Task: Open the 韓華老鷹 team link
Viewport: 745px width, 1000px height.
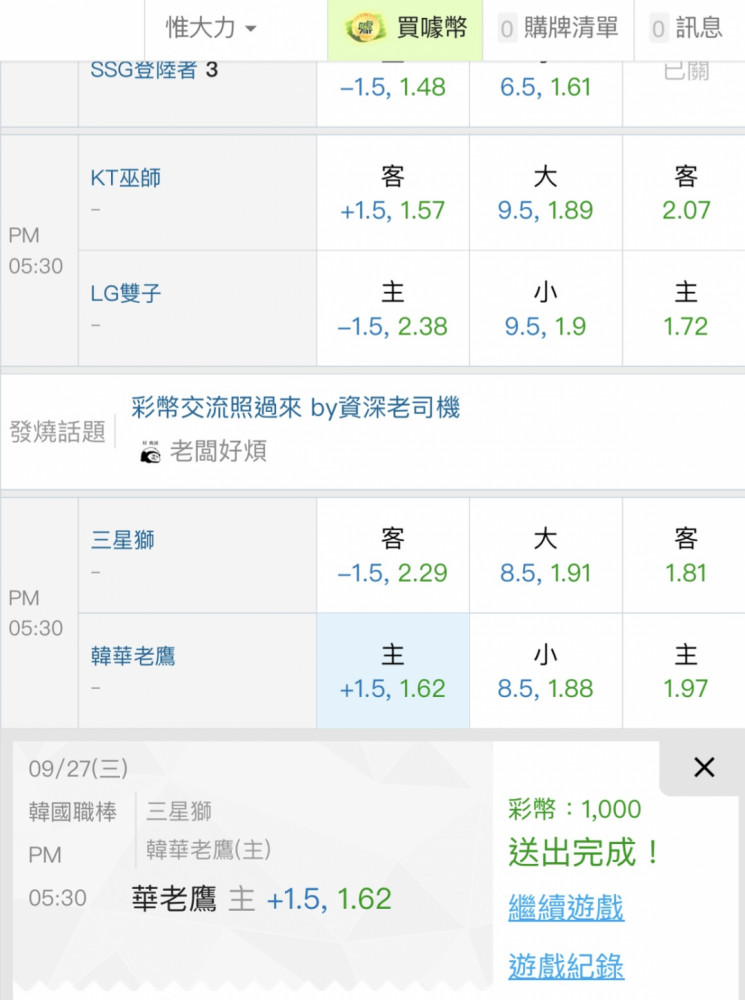Action: click(133, 656)
